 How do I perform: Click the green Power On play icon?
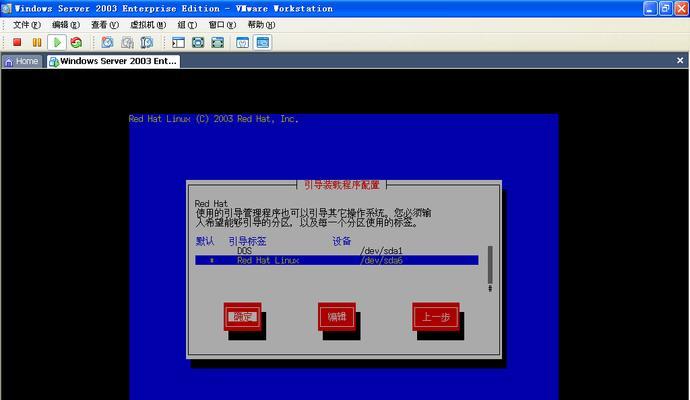coord(57,42)
